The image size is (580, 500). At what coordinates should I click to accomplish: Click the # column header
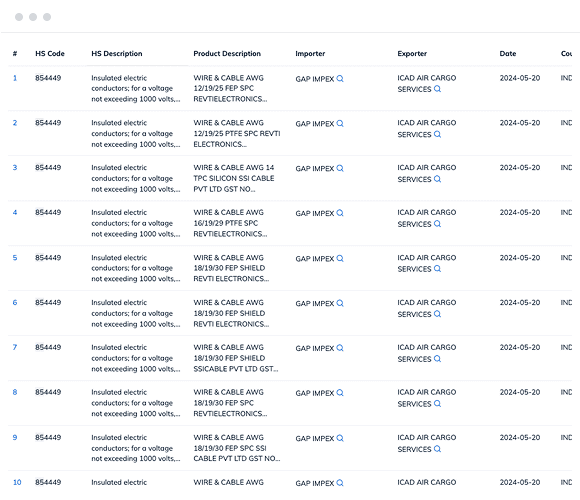[15, 54]
